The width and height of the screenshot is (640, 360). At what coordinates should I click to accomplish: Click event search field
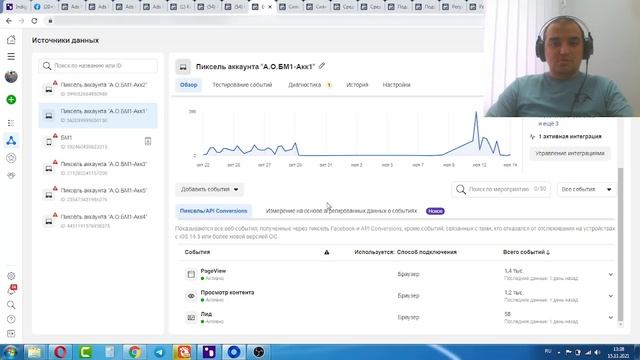(x=501, y=189)
